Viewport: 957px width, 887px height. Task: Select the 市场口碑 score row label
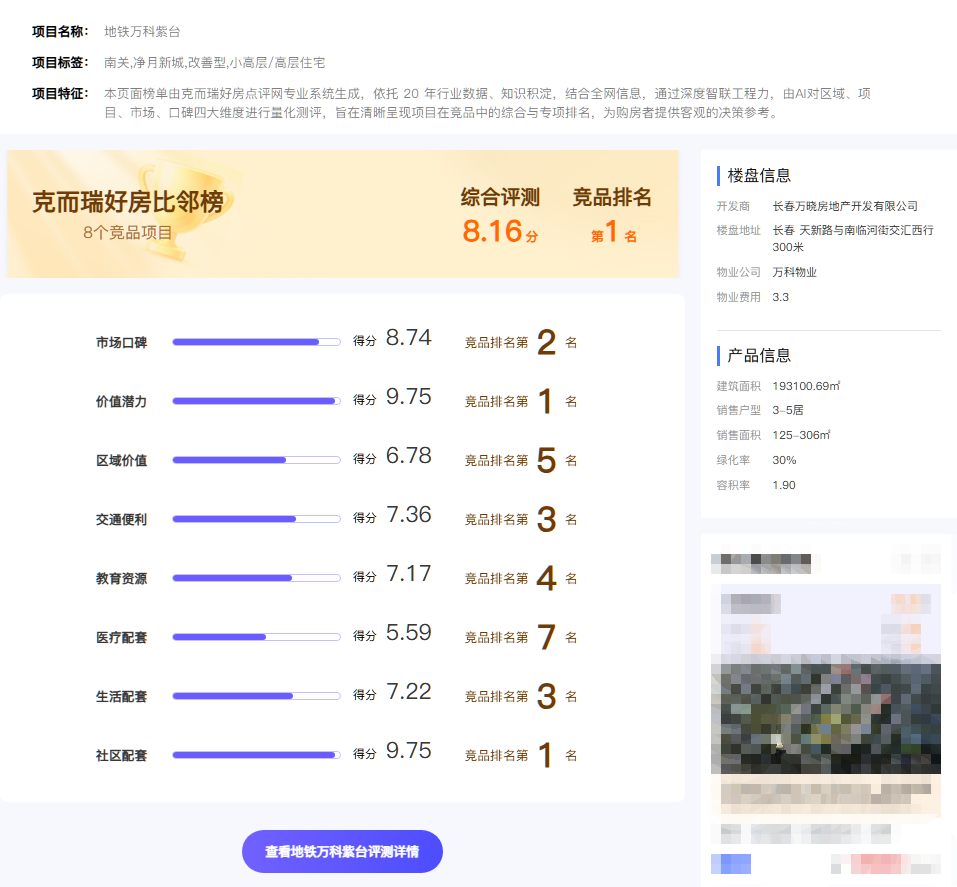coord(124,341)
